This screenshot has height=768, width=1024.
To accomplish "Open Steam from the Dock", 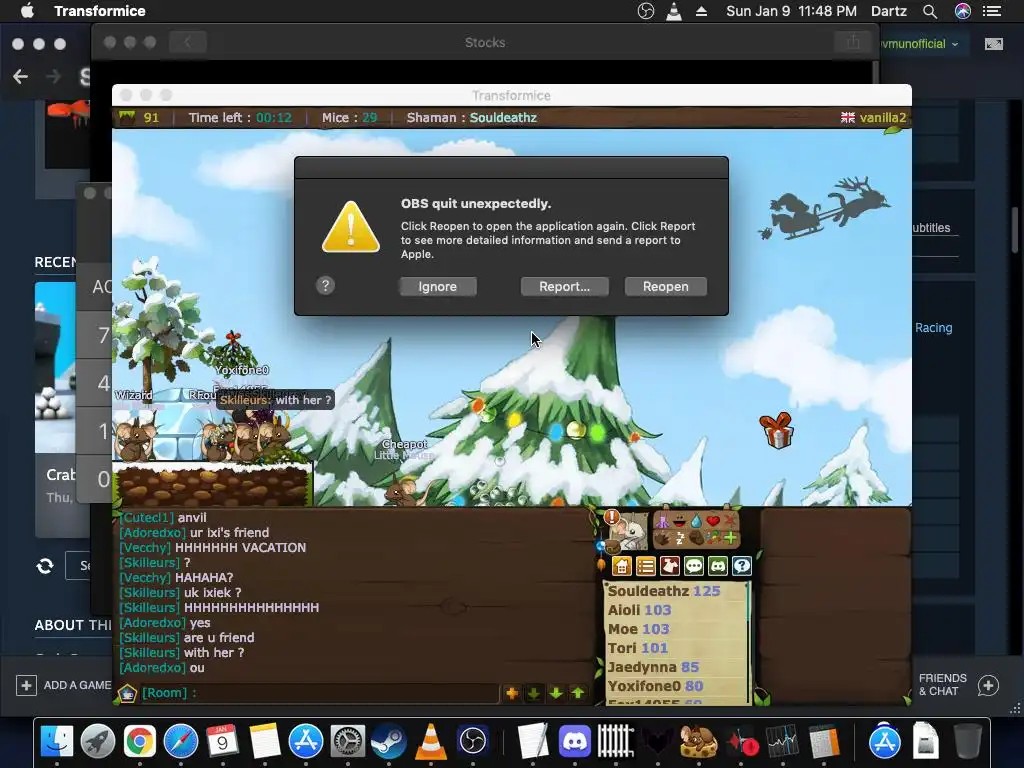I will pyautogui.click(x=389, y=741).
